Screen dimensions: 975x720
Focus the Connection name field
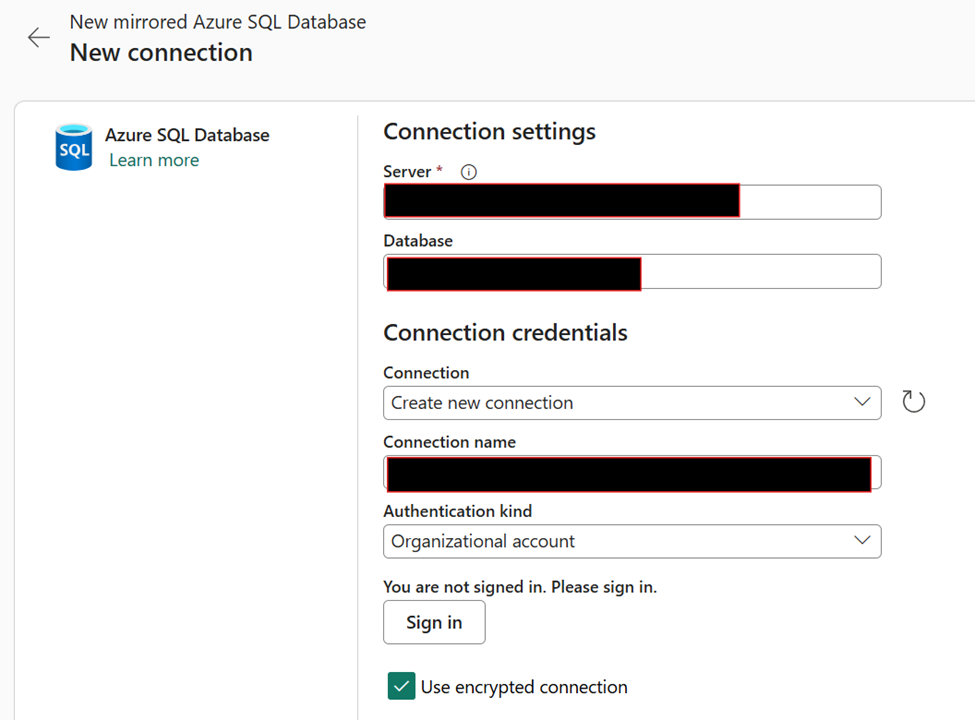click(x=632, y=473)
